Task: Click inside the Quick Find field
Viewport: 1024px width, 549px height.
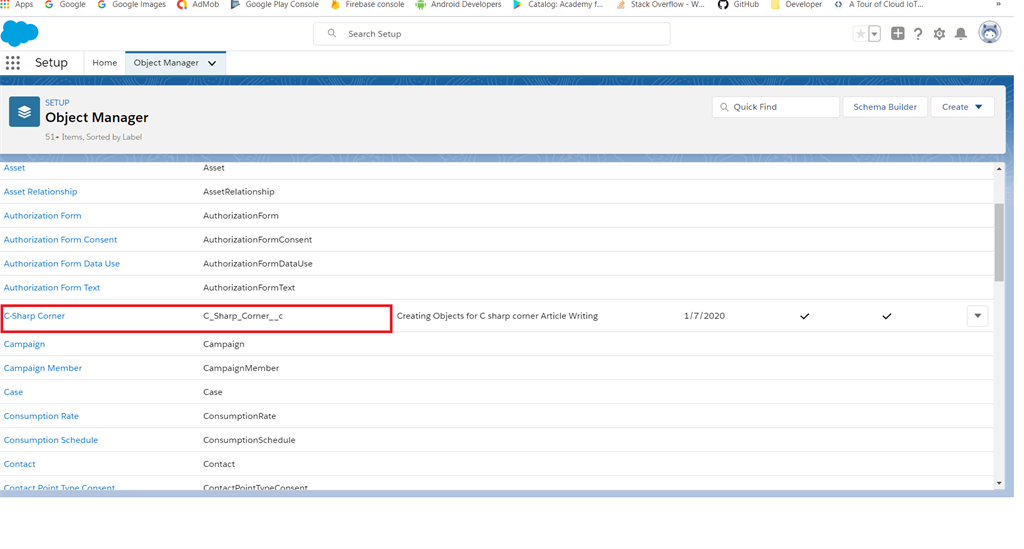Action: 775,107
